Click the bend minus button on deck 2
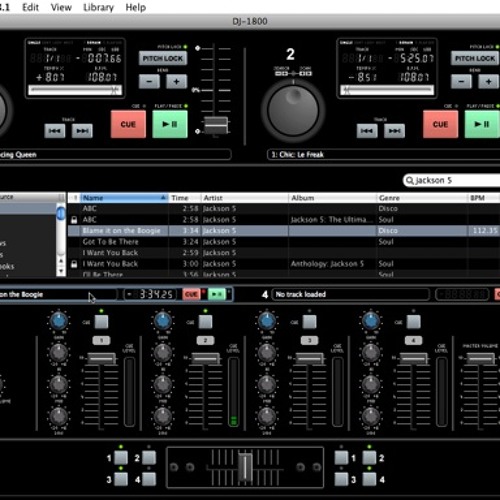 click(x=461, y=81)
